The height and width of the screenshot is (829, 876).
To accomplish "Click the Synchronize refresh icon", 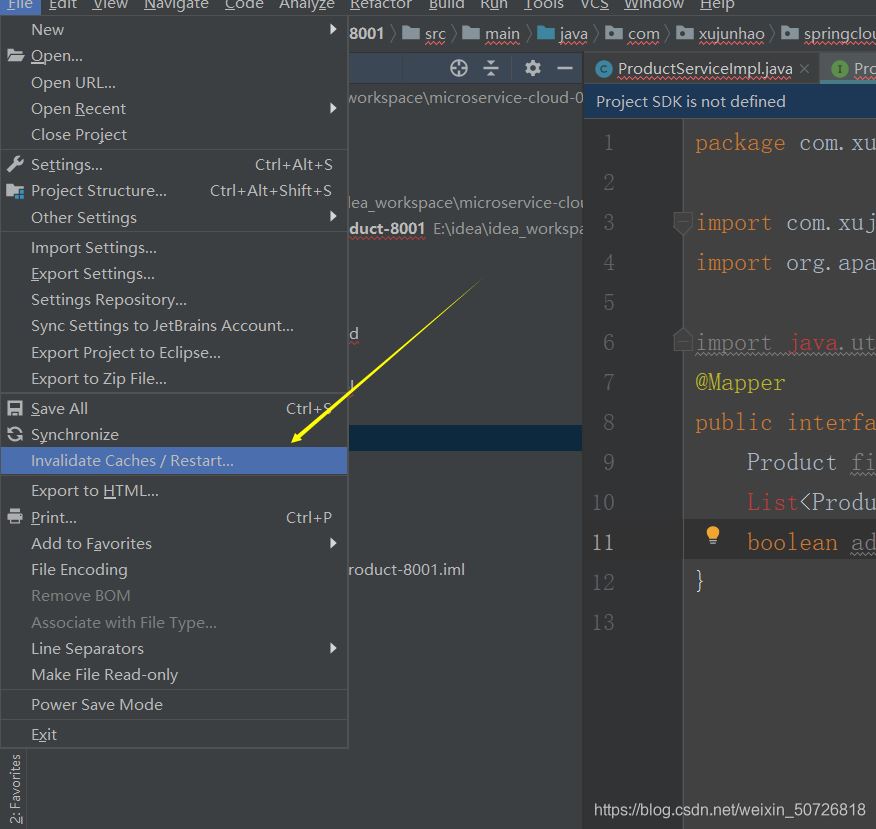I will 16,435.
